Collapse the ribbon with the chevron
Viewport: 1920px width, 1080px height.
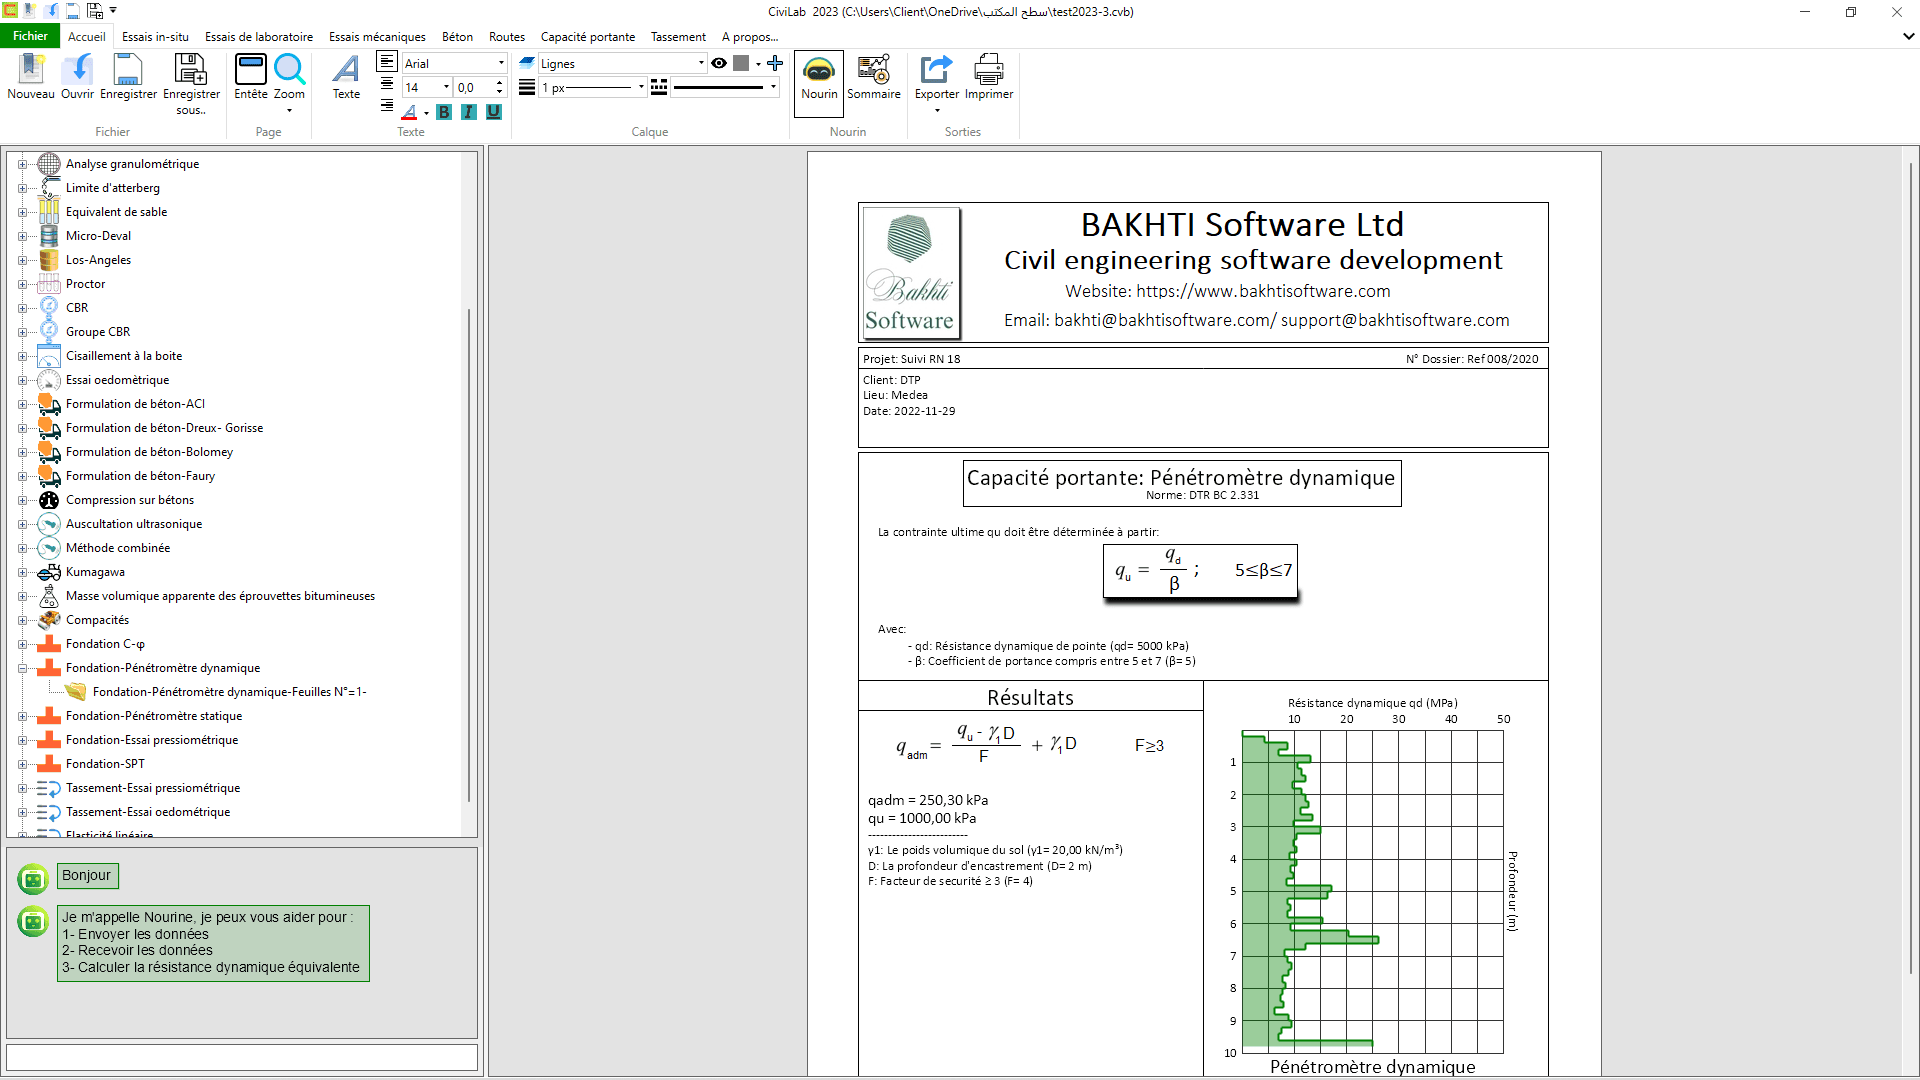pos(1908,36)
